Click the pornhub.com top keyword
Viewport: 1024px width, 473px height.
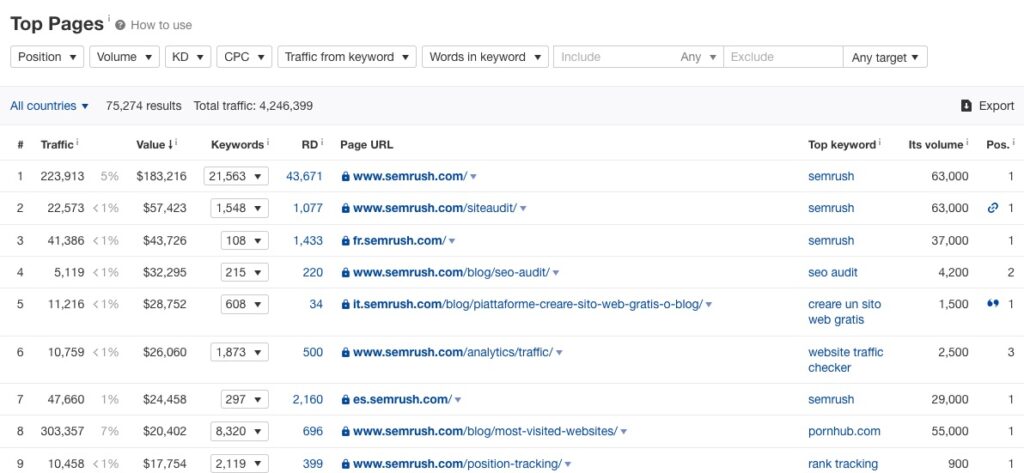pos(844,431)
